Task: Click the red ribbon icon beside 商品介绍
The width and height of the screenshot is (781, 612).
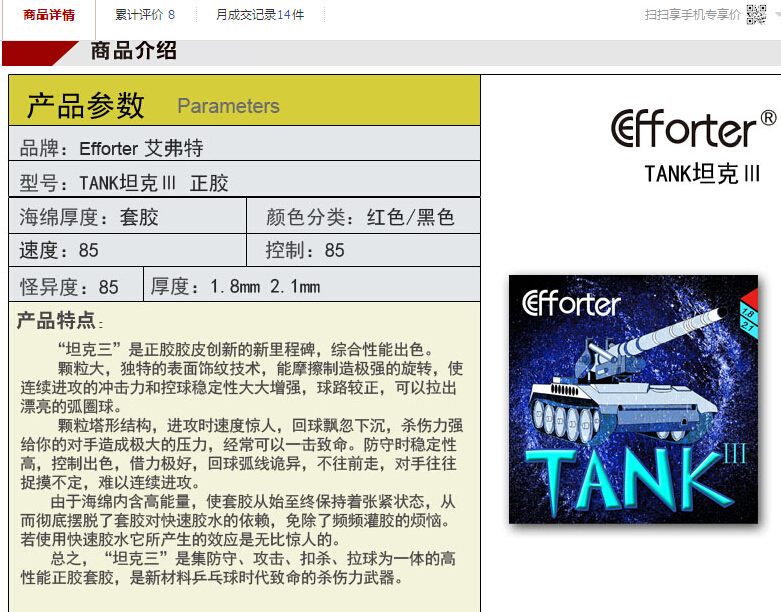Action: coord(40,52)
